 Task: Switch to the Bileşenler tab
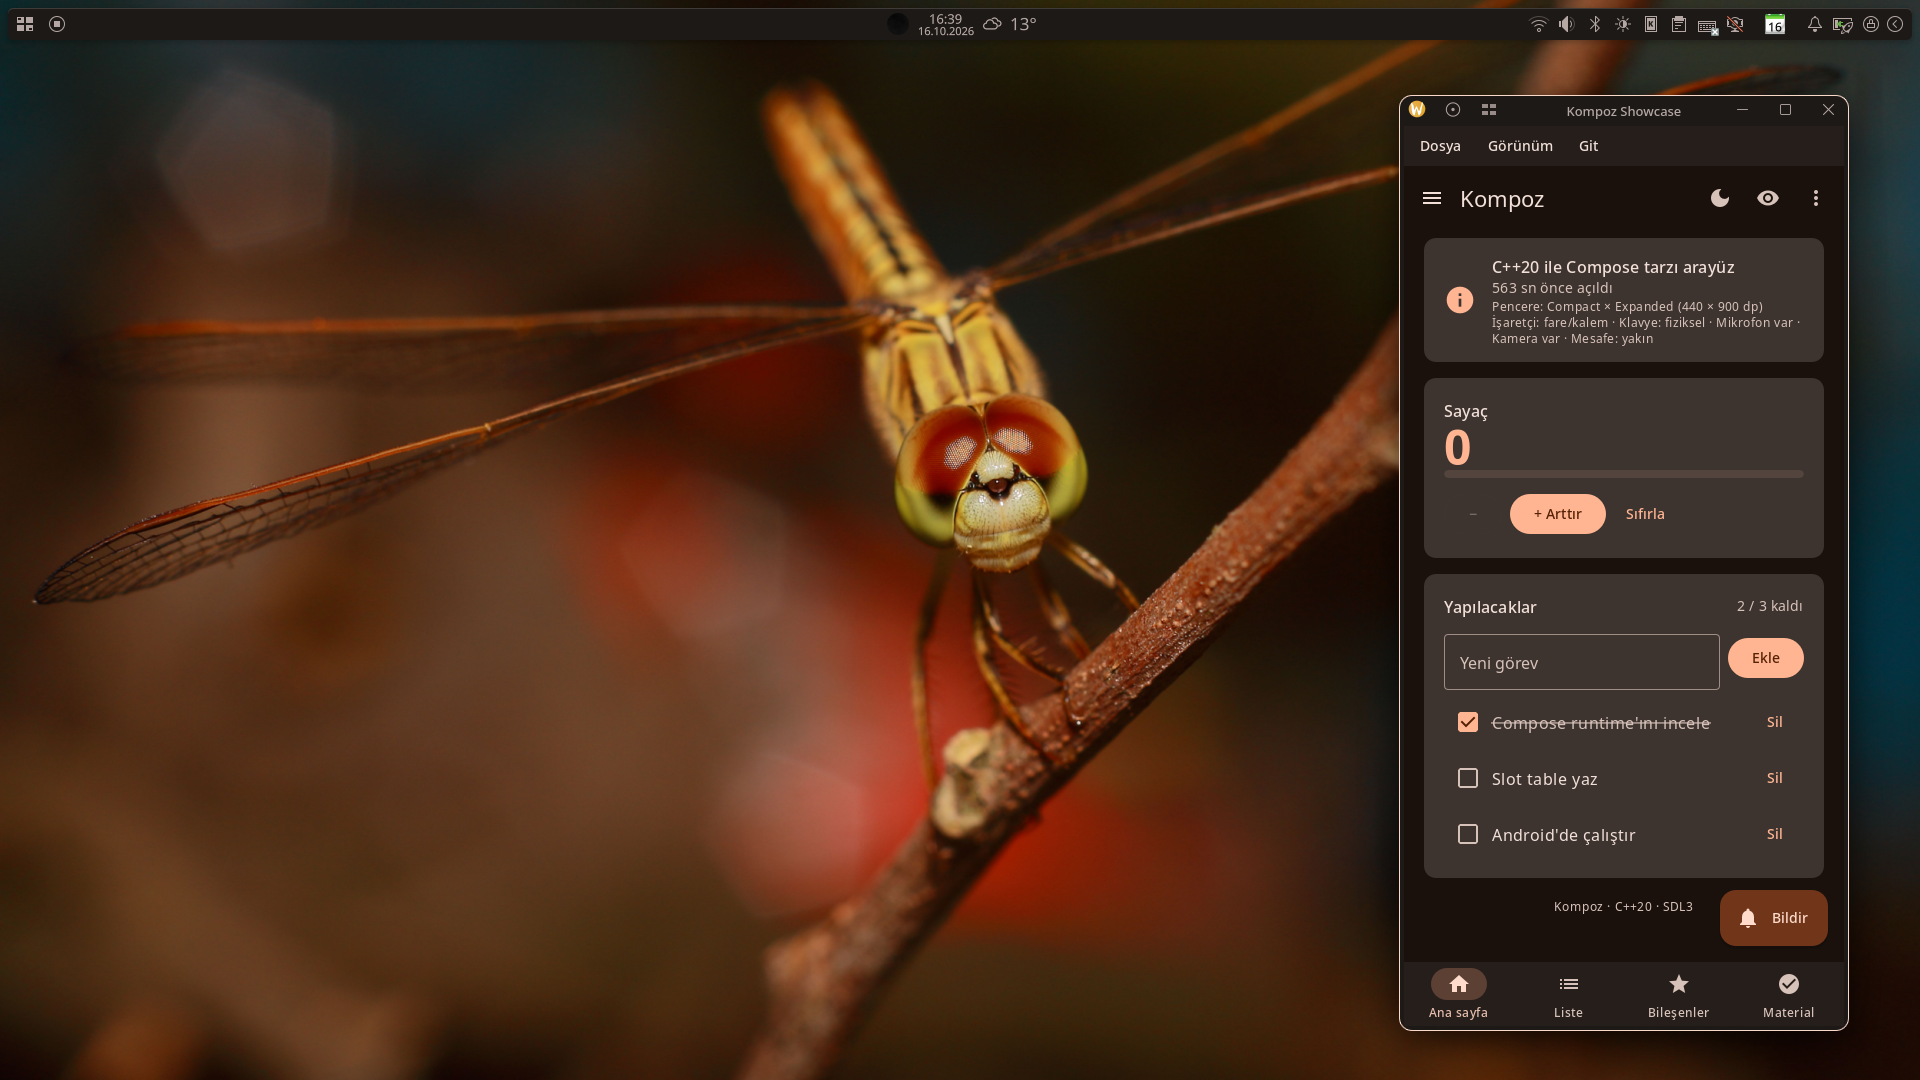(x=1678, y=996)
